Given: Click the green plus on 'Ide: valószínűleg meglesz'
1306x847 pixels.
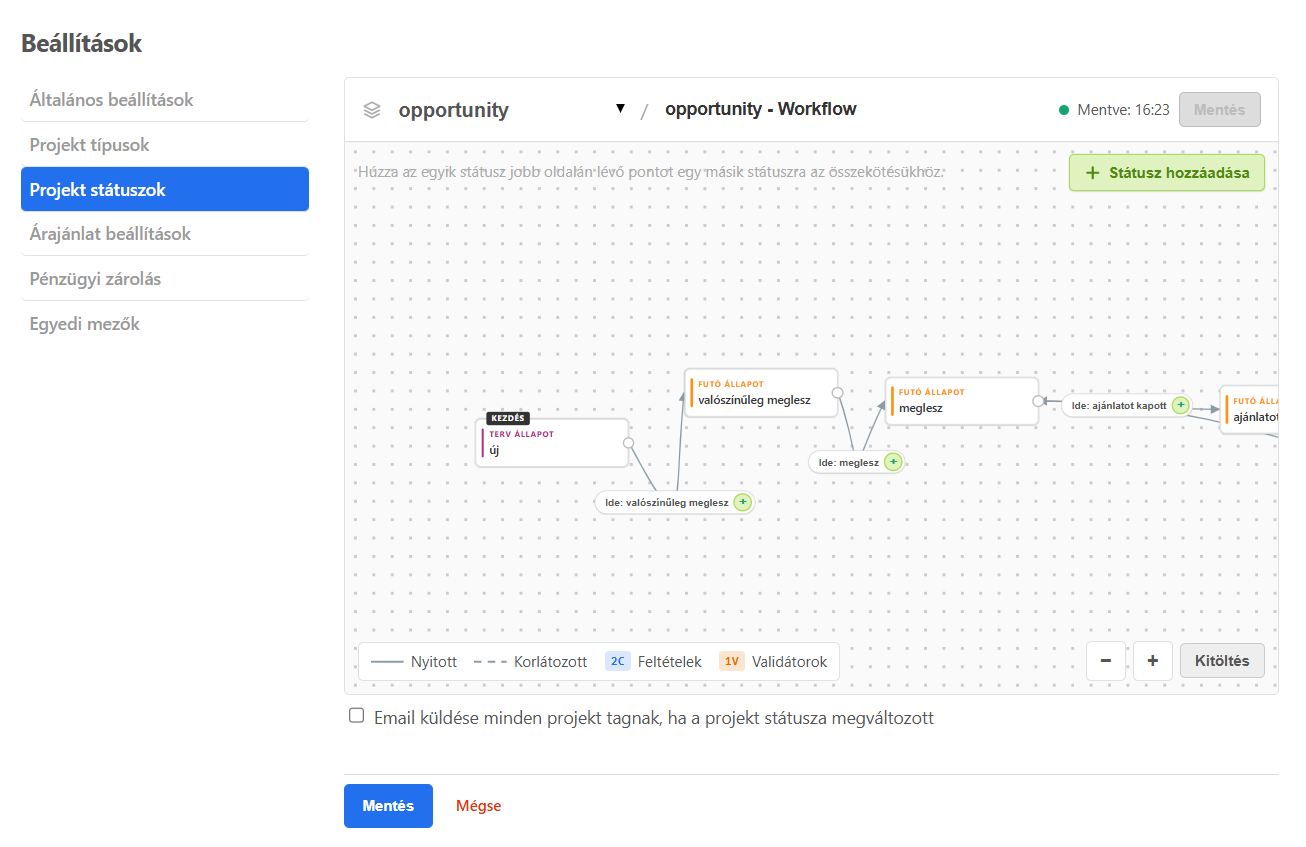Looking at the screenshot, I should tap(742, 502).
